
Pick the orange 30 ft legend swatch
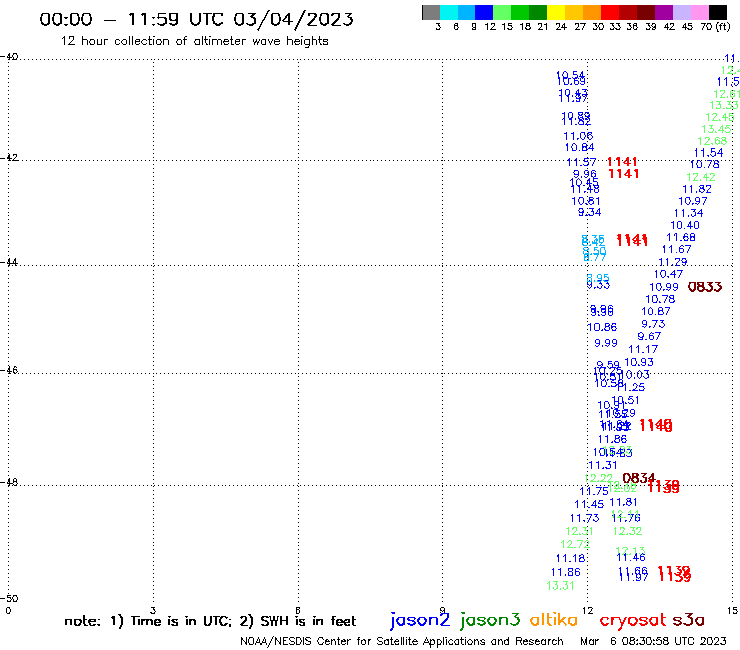coord(592,12)
